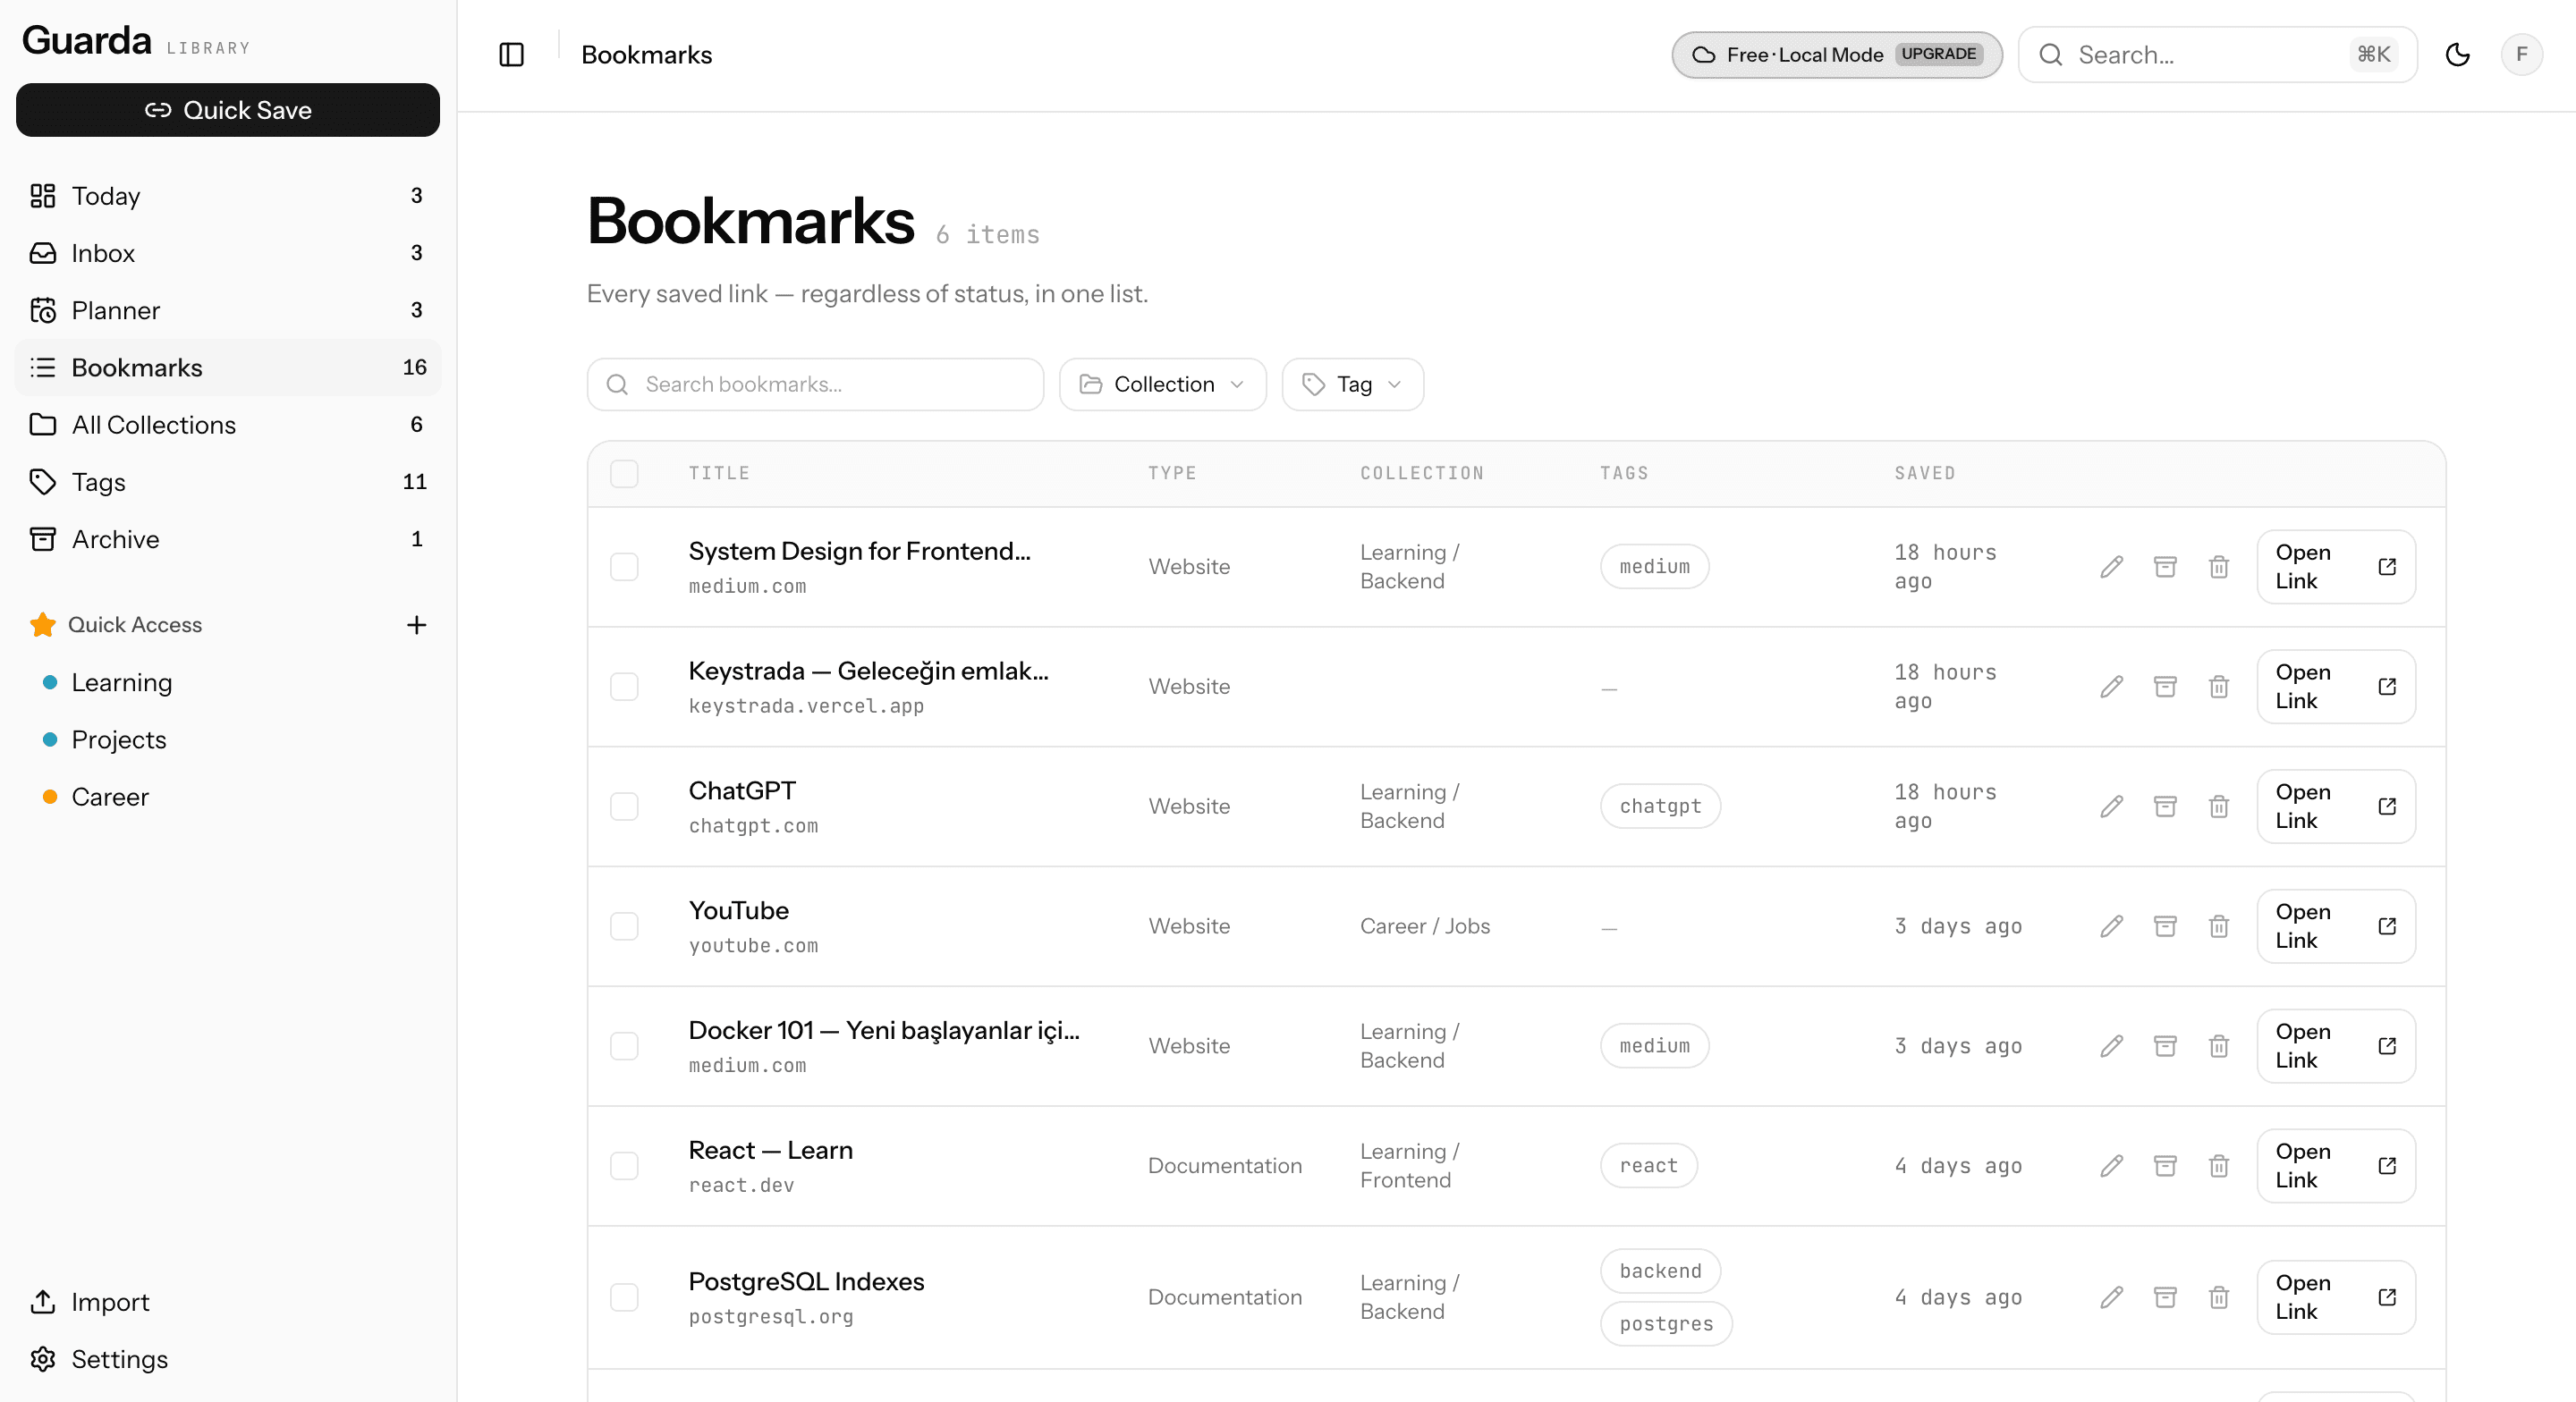Viewport: 2576px width, 1402px height.
Task: Check the YouTube row checkbox
Action: point(624,927)
